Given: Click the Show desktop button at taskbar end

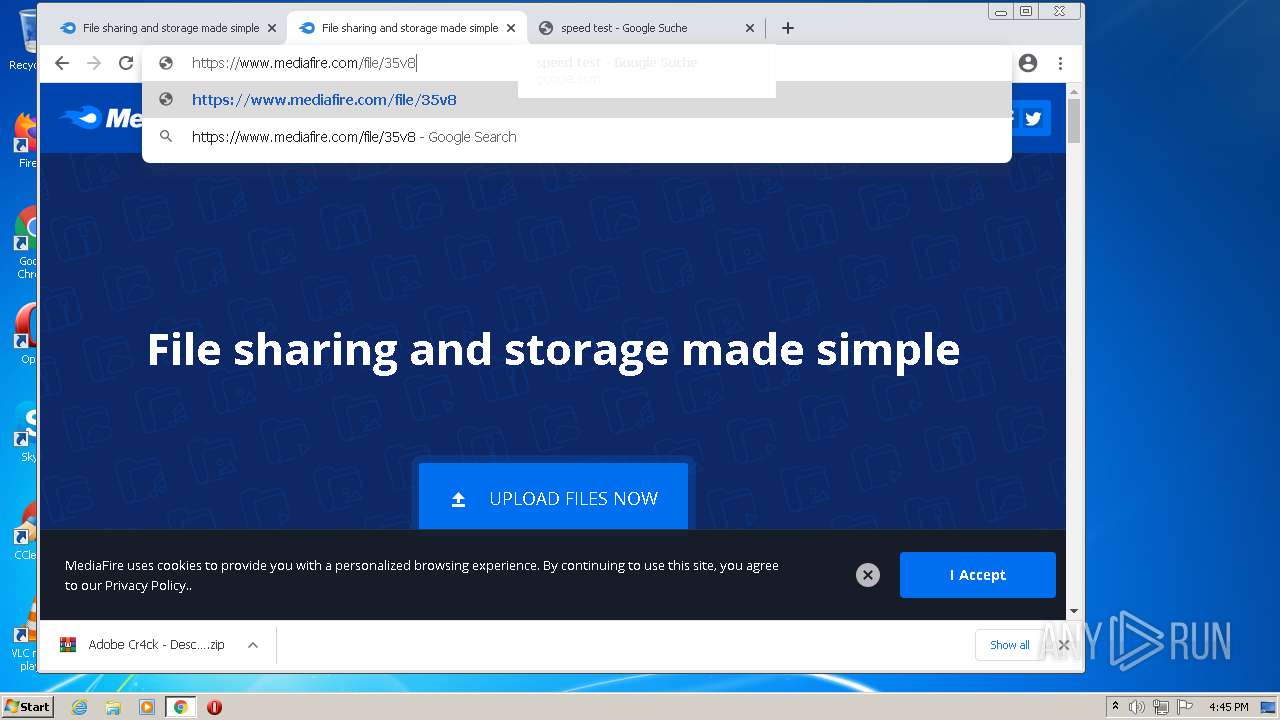Looking at the screenshot, I should (x=1269, y=707).
